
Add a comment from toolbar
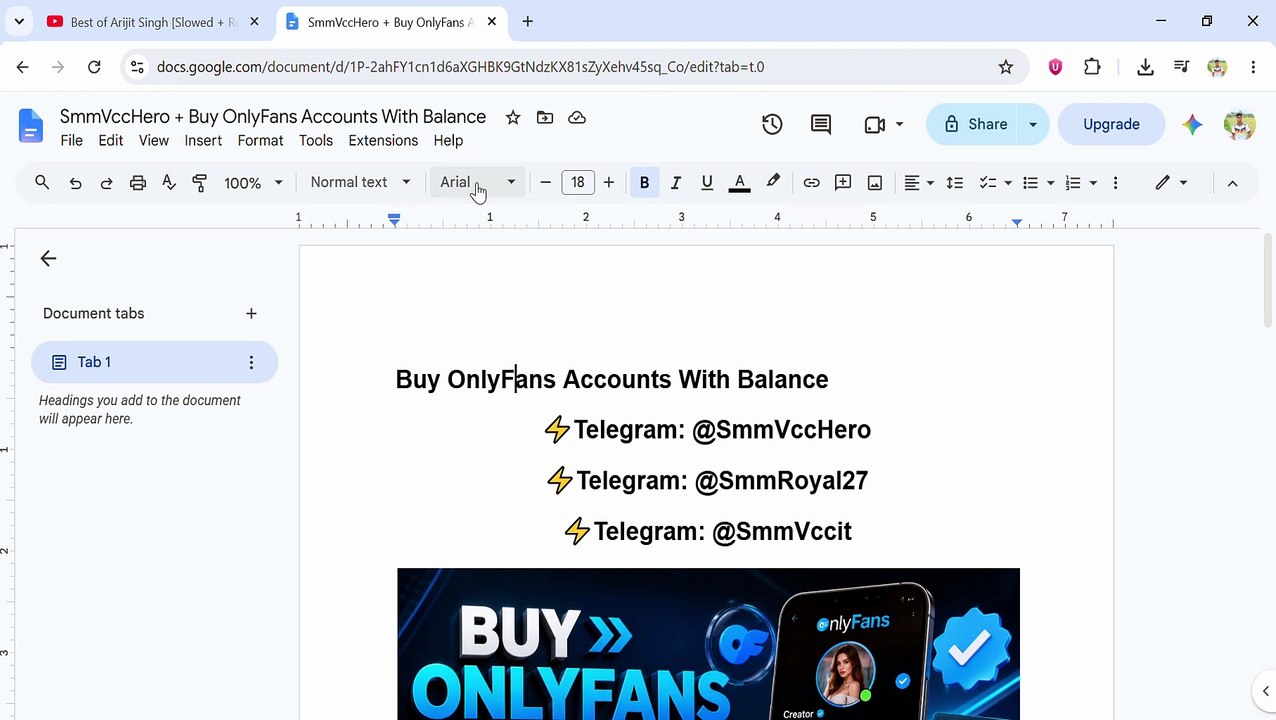[843, 182]
